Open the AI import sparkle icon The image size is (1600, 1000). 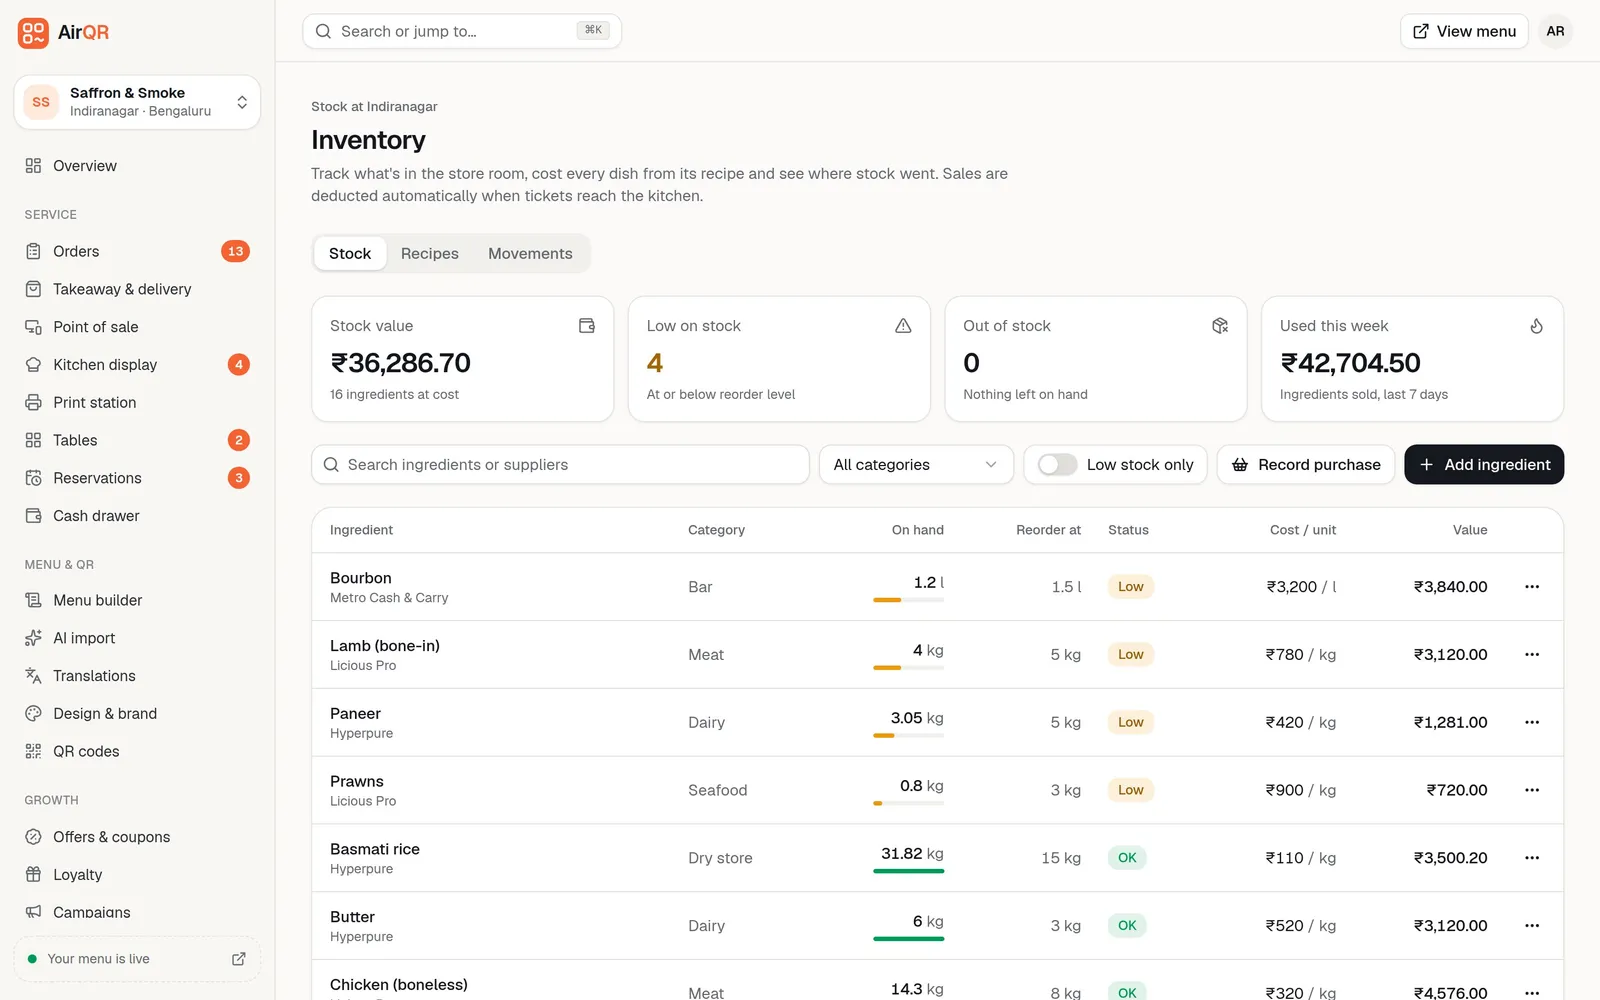tap(33, 638)
